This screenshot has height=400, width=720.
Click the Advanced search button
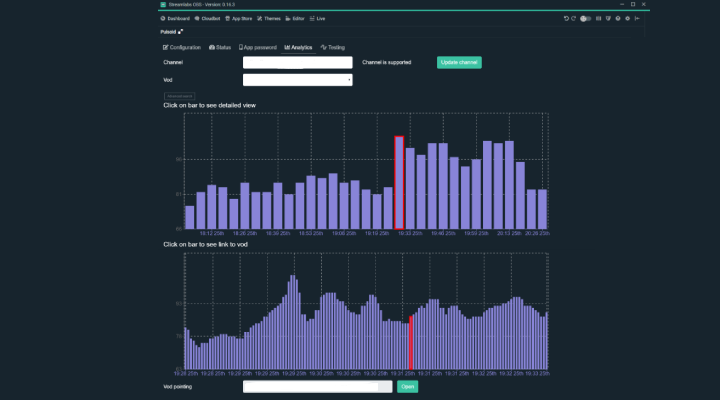(x=180, y=96)
